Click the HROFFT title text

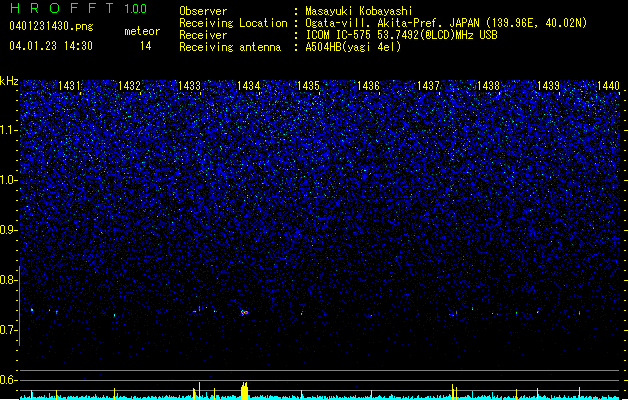coord(62,8)
